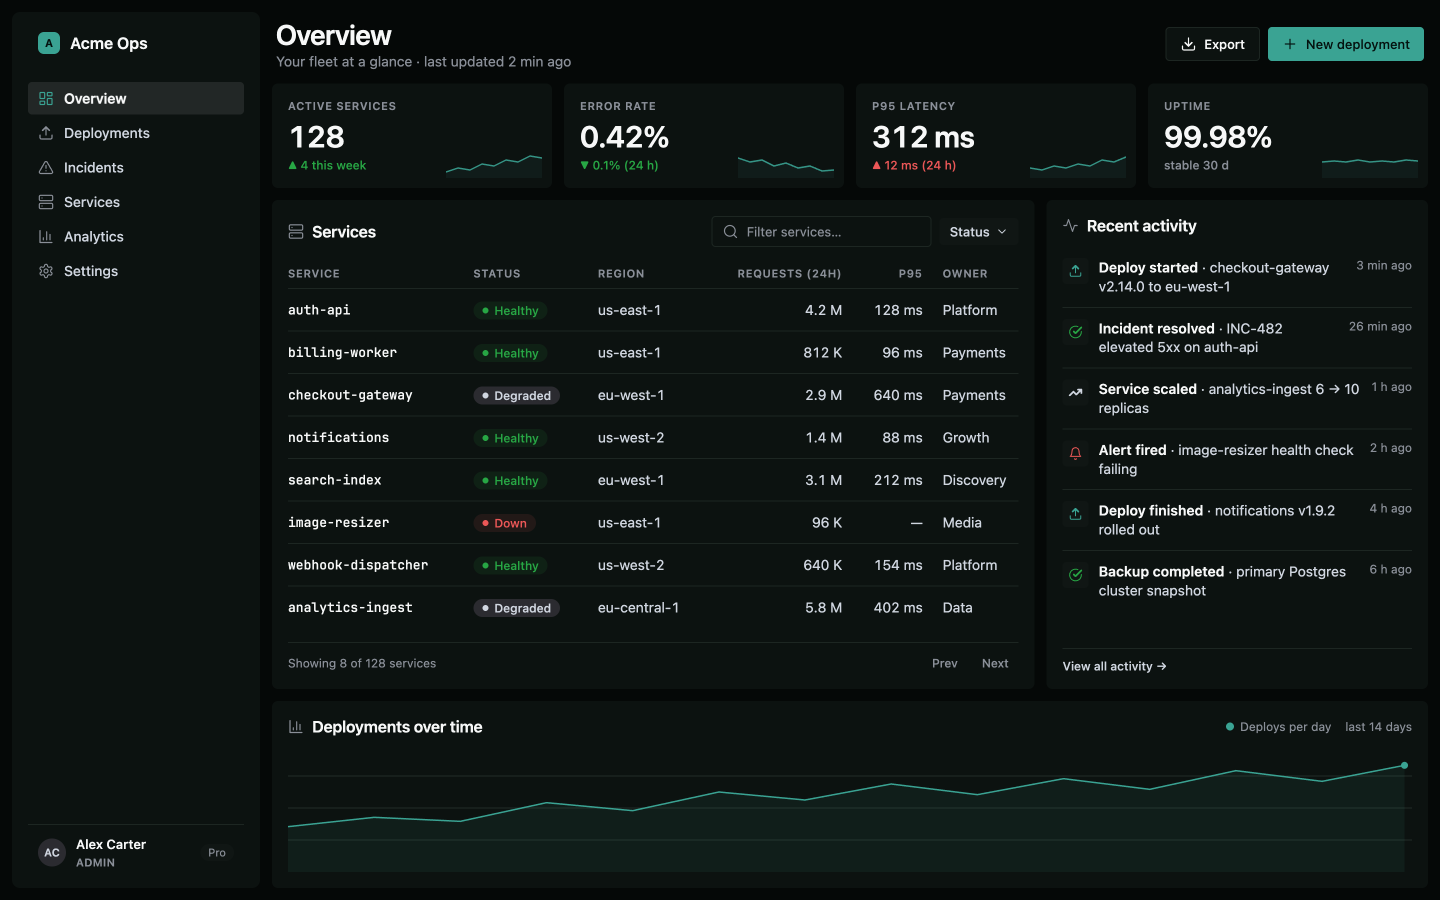Screen dimensions: 1440x900
Task: Go to the Prev page of services
Action: pos(944,663)
